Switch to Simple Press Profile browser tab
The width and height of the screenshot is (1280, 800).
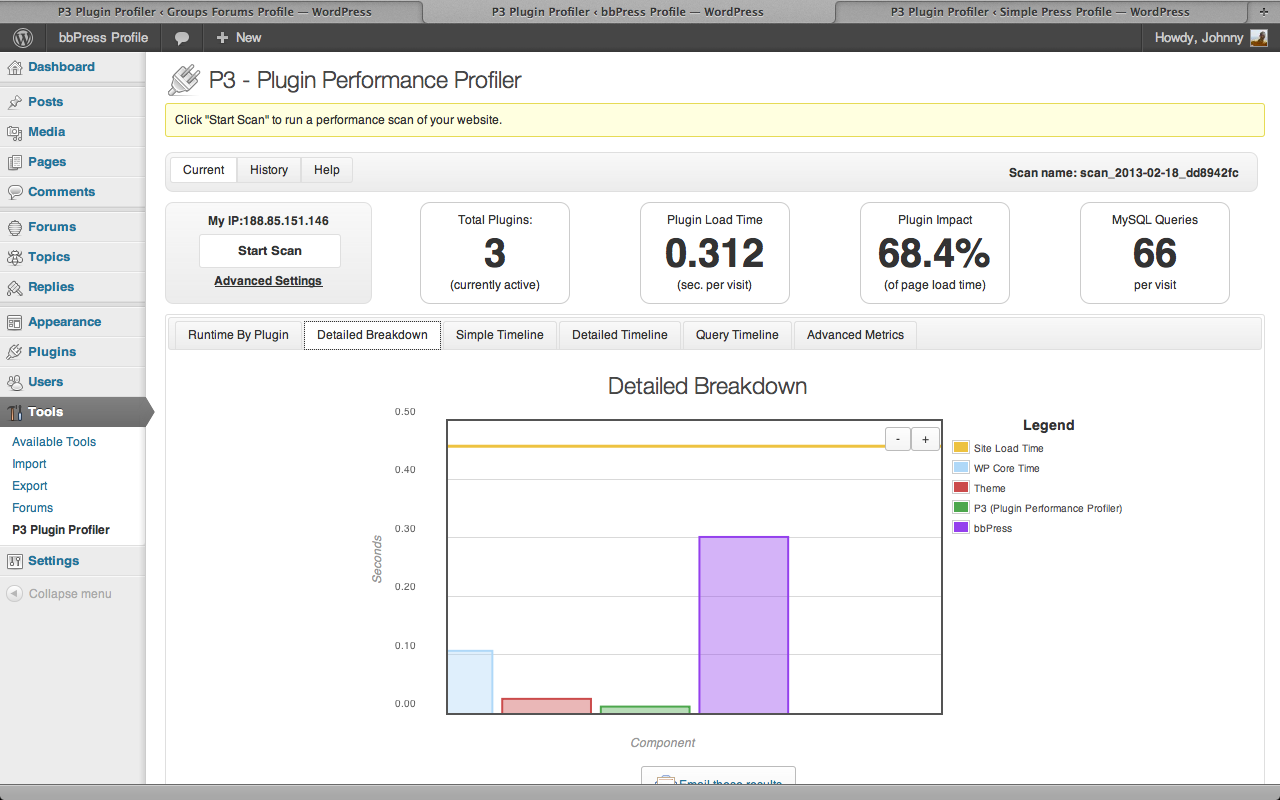1040,12
